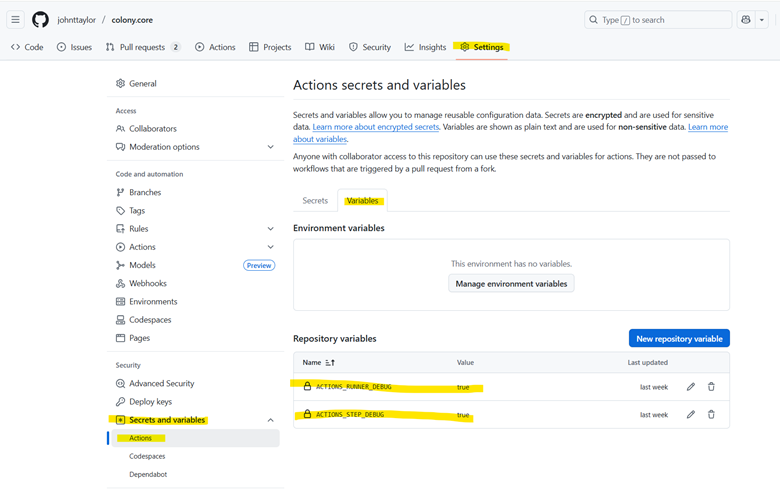
Task: Open Branches settings
Action: pos(138,192)
